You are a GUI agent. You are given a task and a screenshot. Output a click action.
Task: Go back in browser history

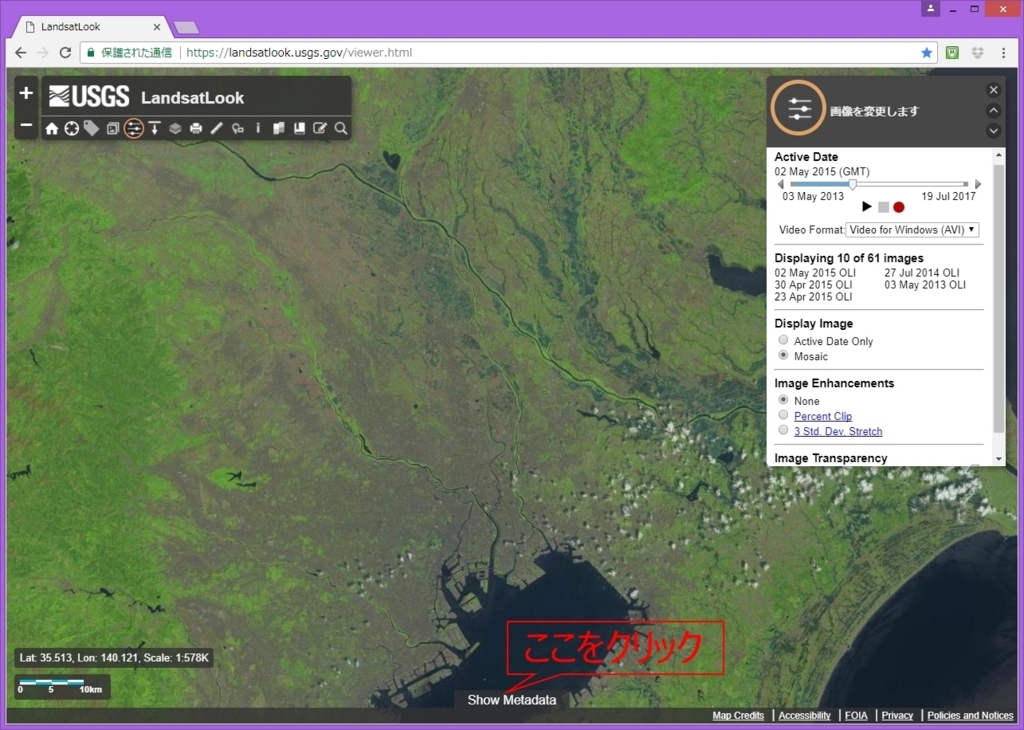pyautogui.click(x=21, y=53)
